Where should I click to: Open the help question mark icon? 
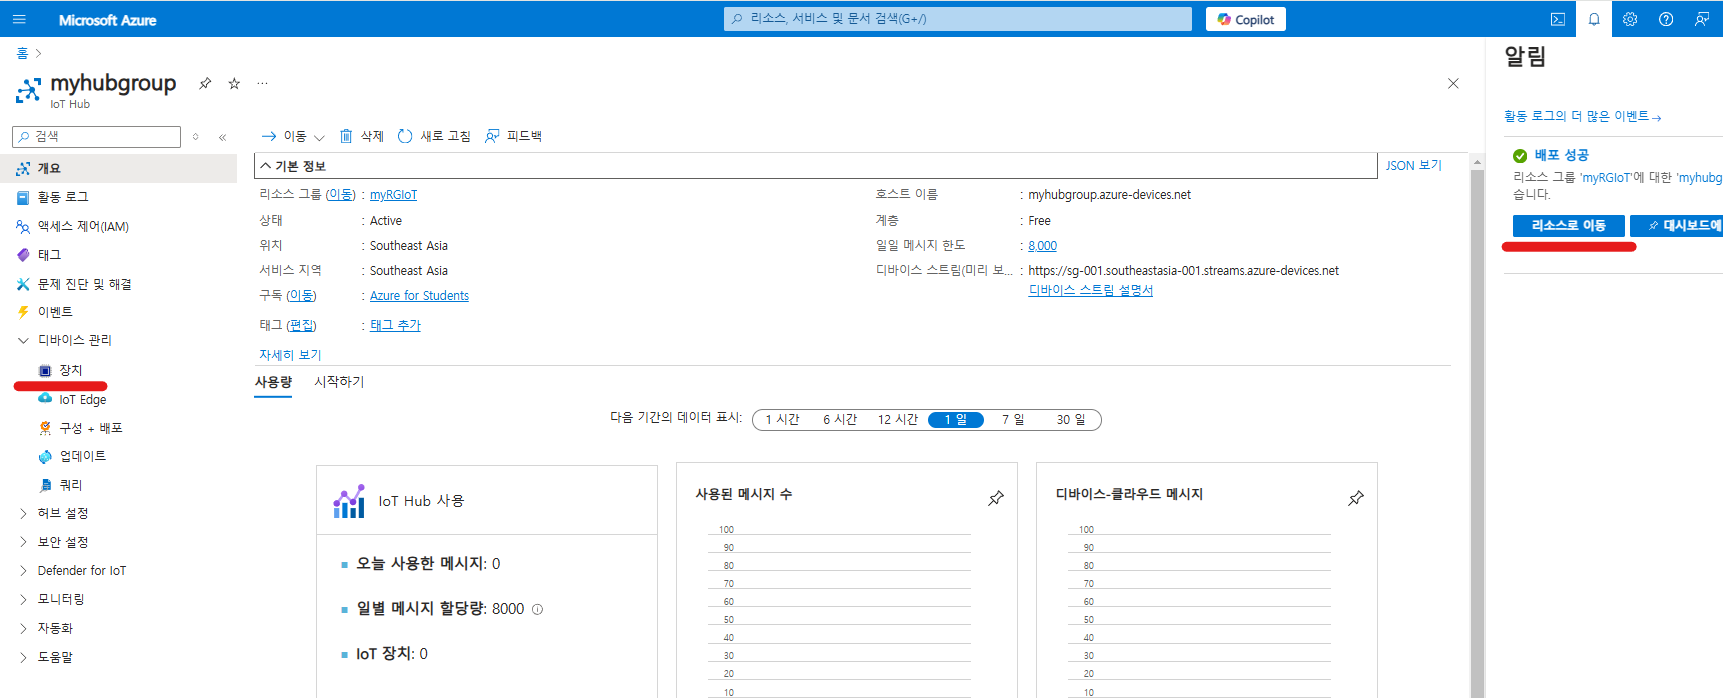(1666, 19)
